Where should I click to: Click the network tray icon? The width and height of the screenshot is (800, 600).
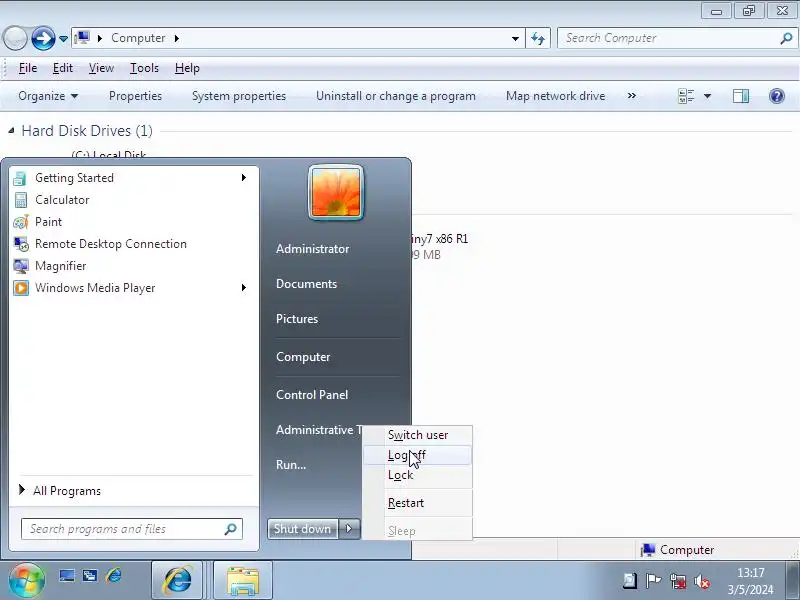[x=678, y=581]
